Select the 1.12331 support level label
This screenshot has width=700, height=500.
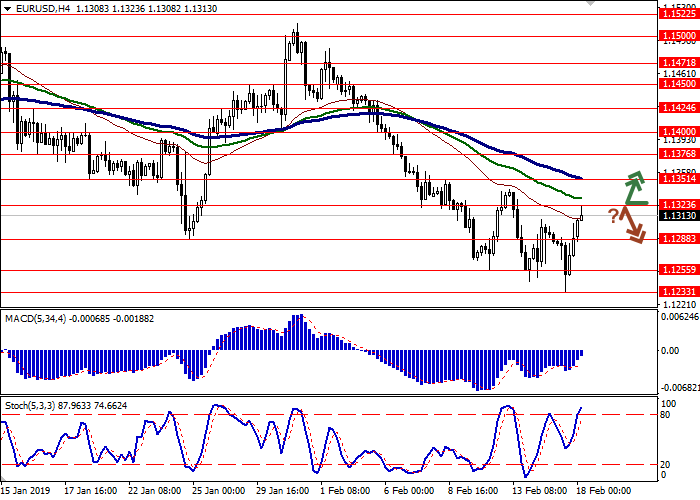(677, 292)
